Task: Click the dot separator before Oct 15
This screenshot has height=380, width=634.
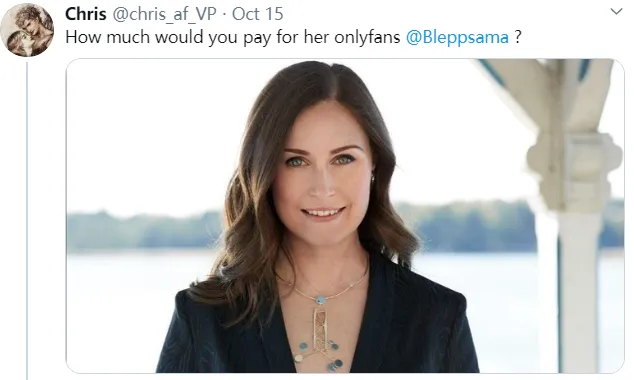Action: click(x=224, y=15)
